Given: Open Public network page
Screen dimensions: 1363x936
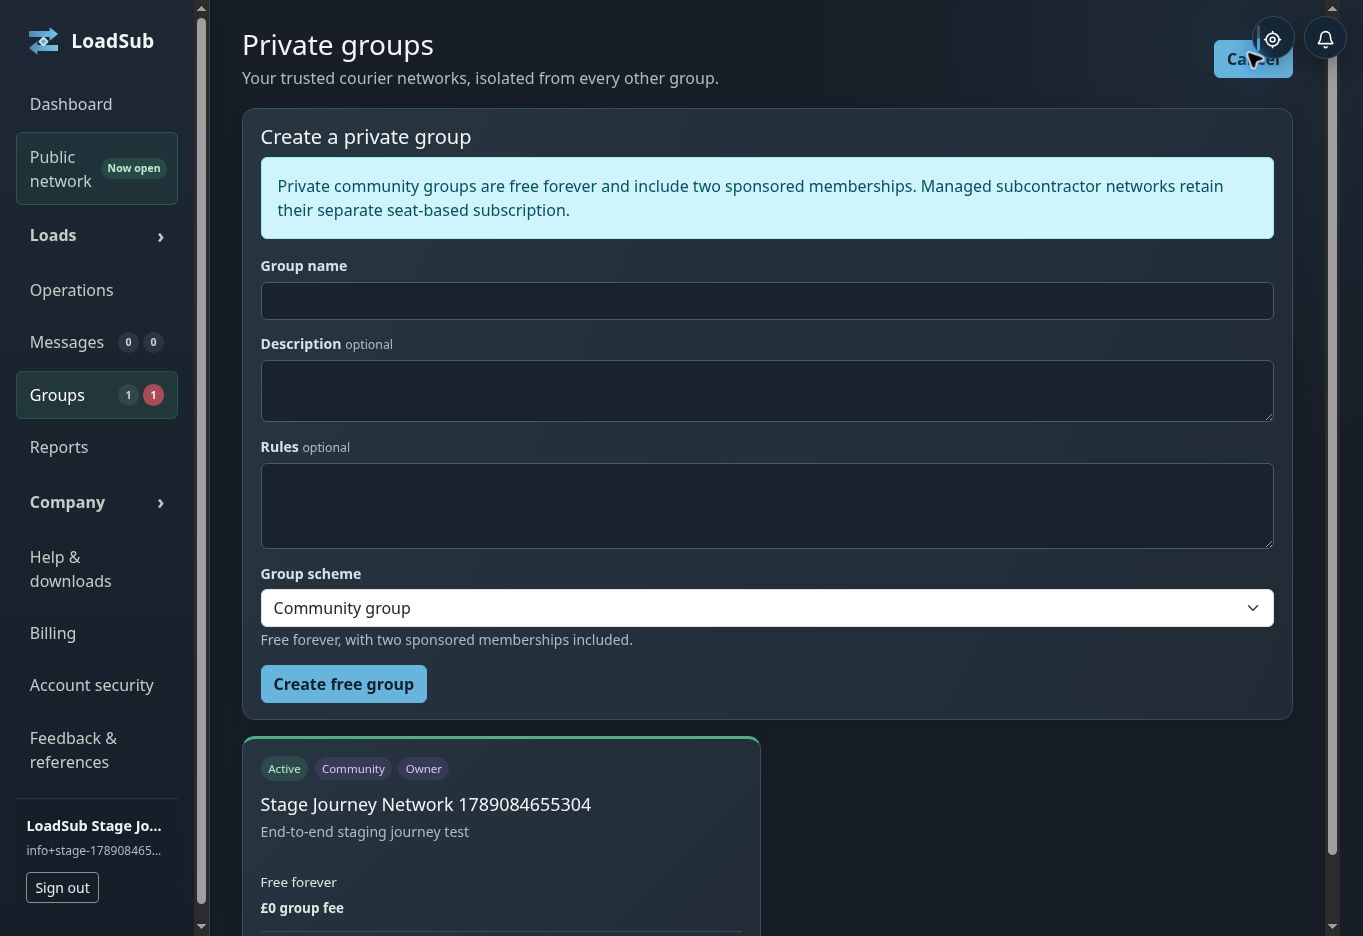Looking at the screenshot, I should coord(97,169).
